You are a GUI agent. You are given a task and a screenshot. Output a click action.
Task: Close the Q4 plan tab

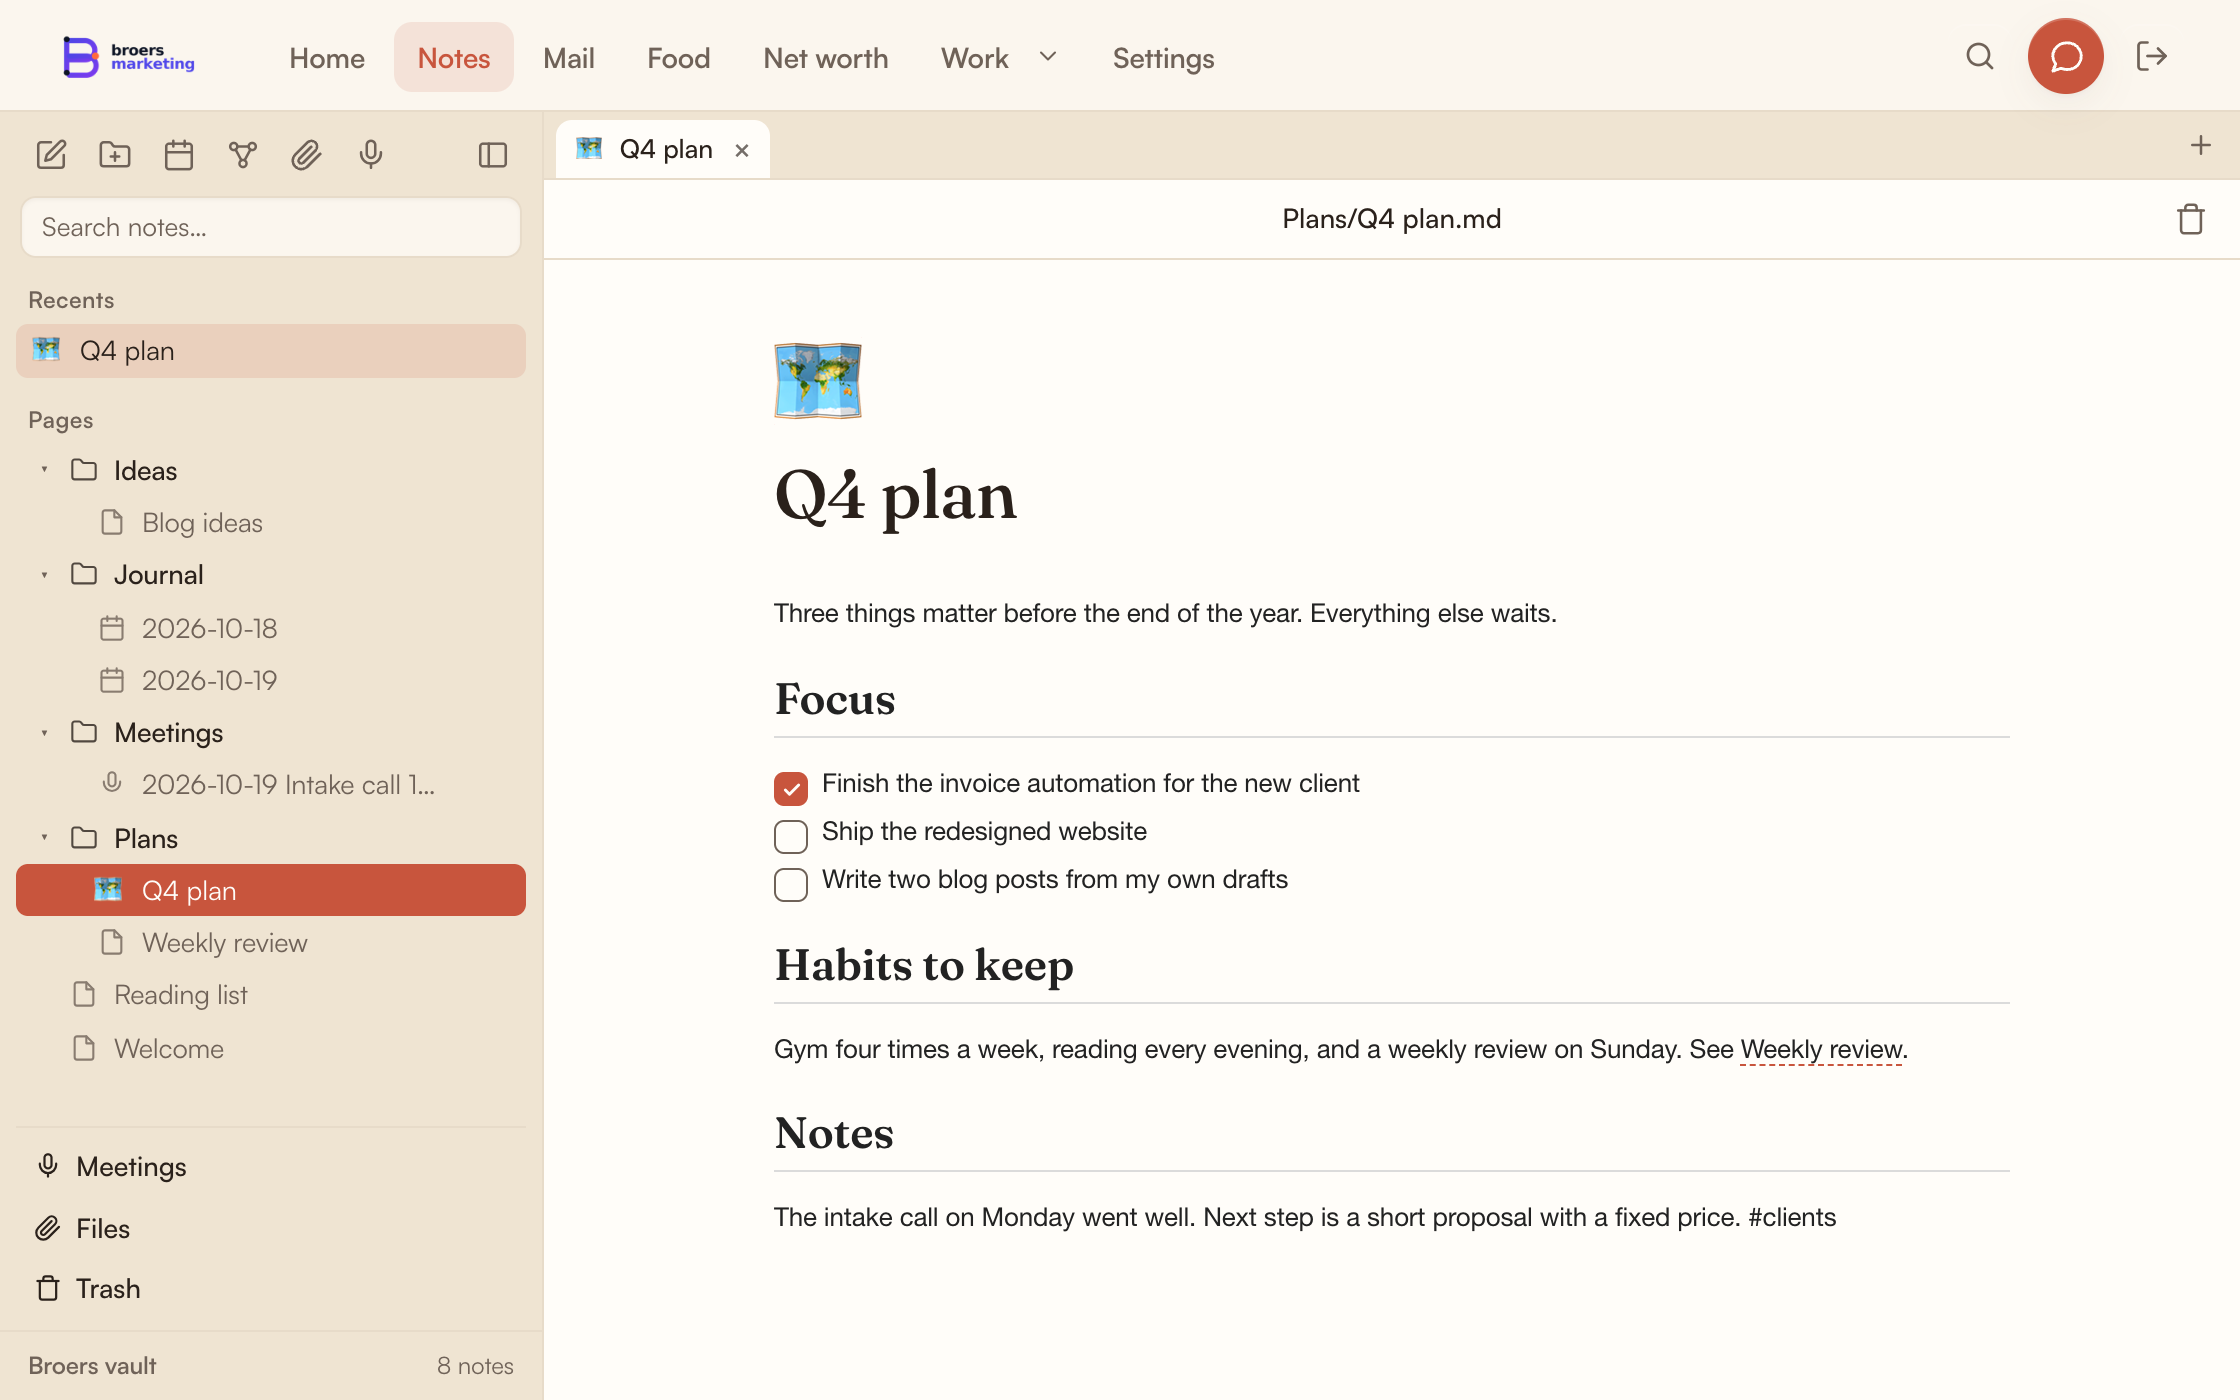click(742, 151)
